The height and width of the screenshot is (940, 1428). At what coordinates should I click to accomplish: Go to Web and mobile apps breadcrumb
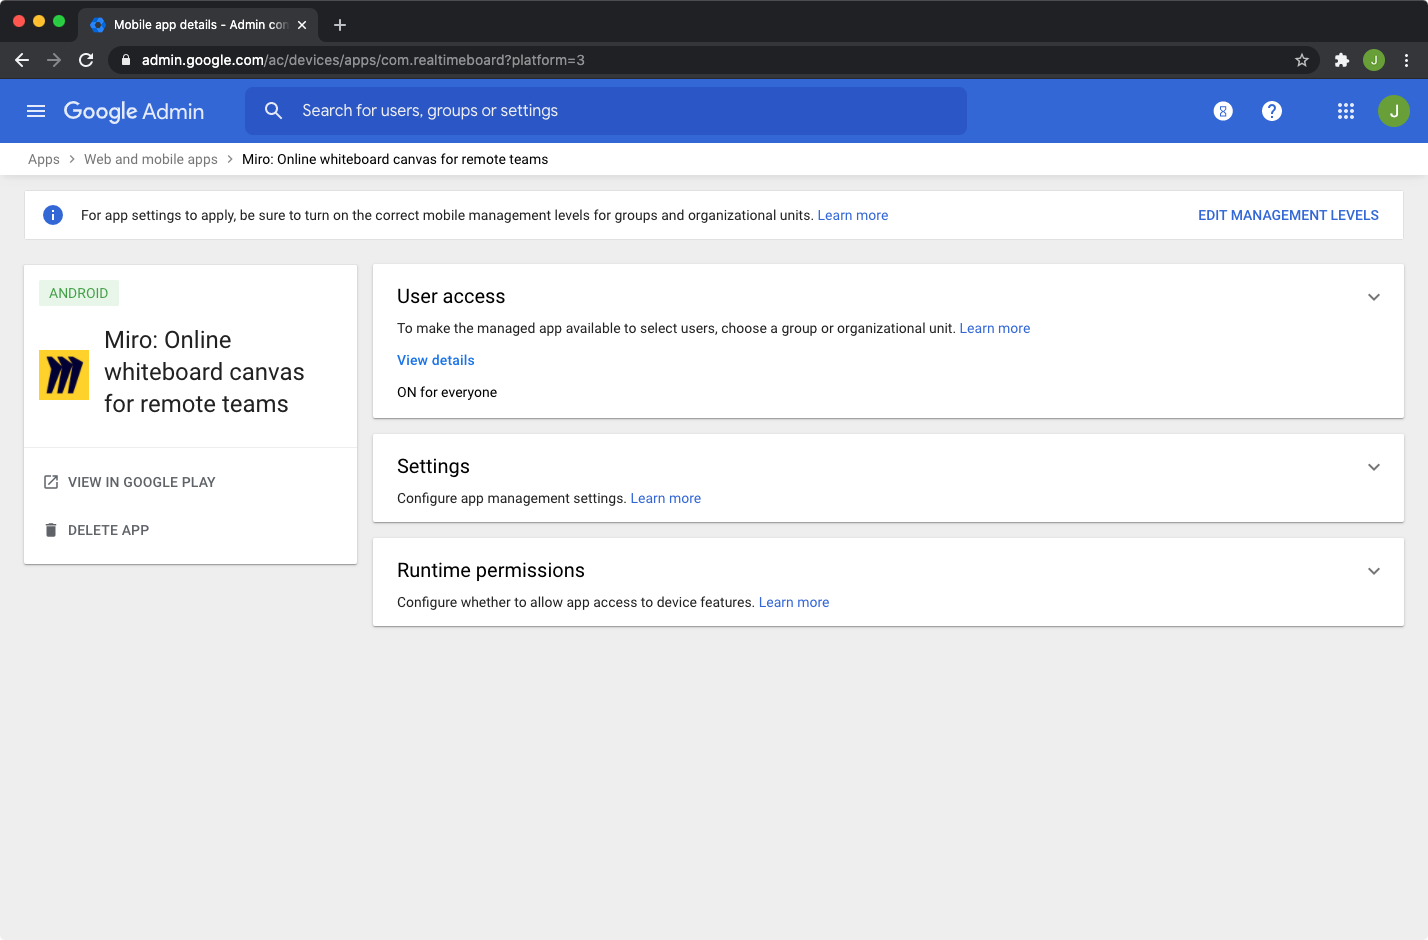[x=151, y=159]
